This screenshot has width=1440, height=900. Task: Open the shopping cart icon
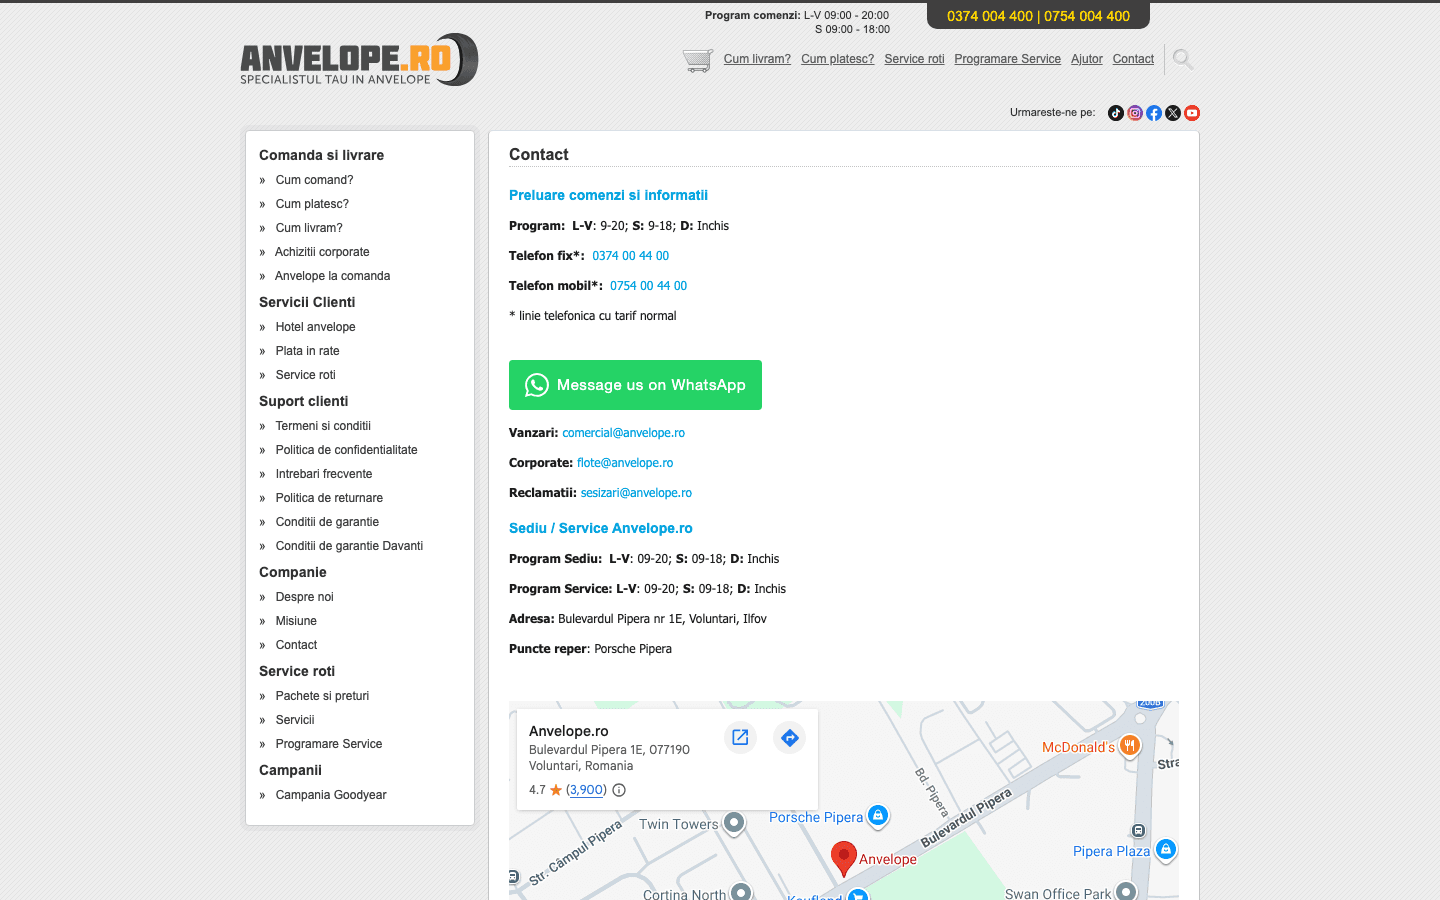tap(698, 60)
